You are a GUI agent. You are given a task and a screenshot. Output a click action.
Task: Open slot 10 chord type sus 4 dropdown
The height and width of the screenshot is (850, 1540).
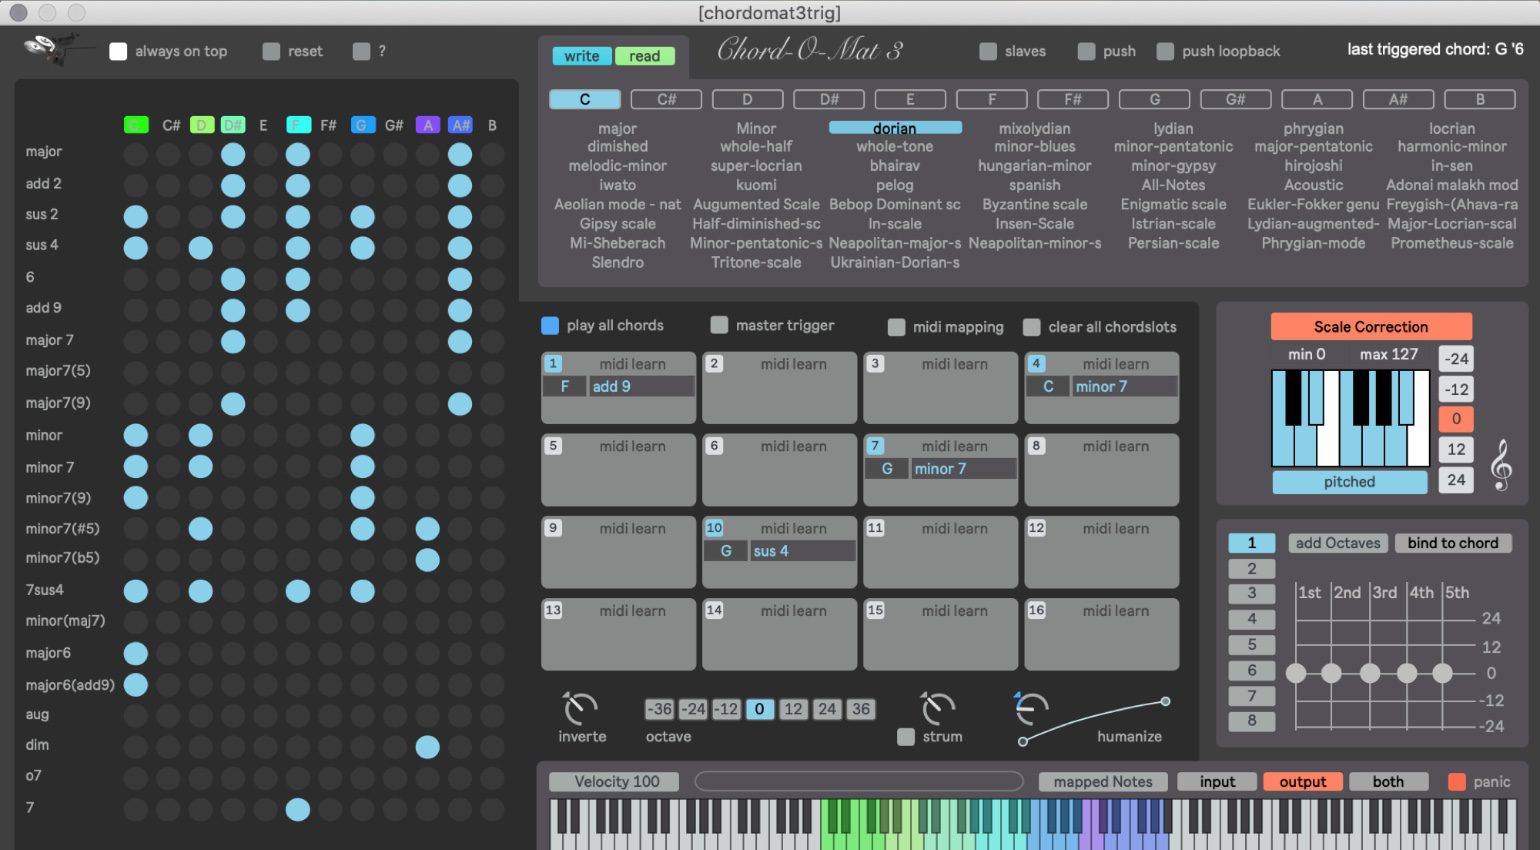point(802,551)
